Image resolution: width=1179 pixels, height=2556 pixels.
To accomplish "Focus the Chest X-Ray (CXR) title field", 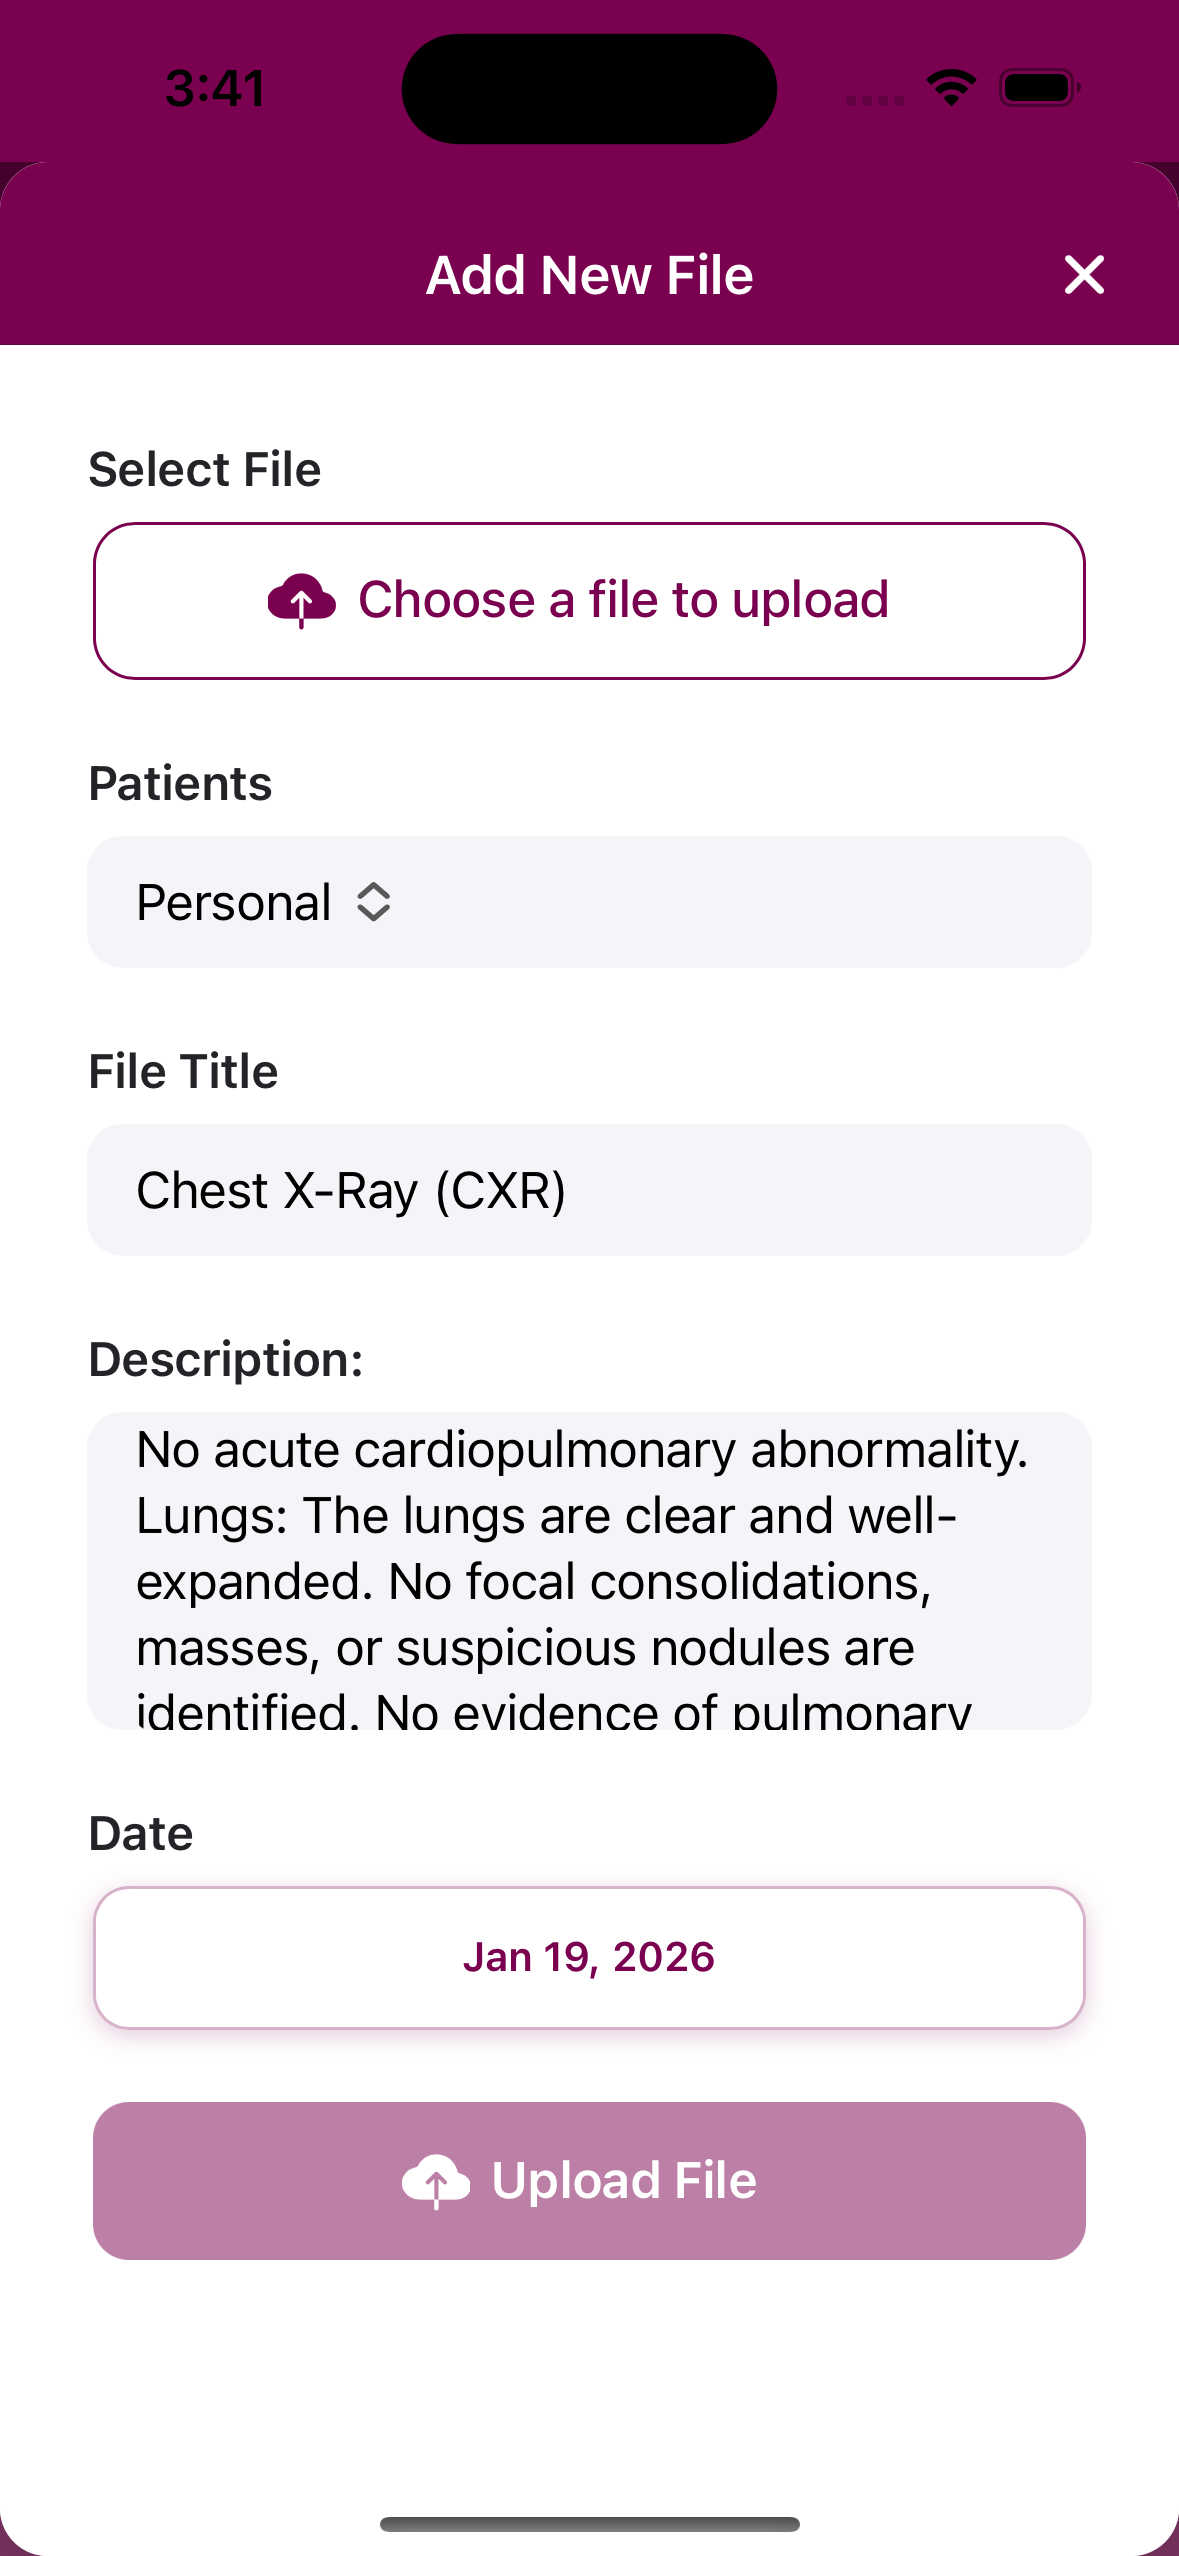I will coord(588,1190).
